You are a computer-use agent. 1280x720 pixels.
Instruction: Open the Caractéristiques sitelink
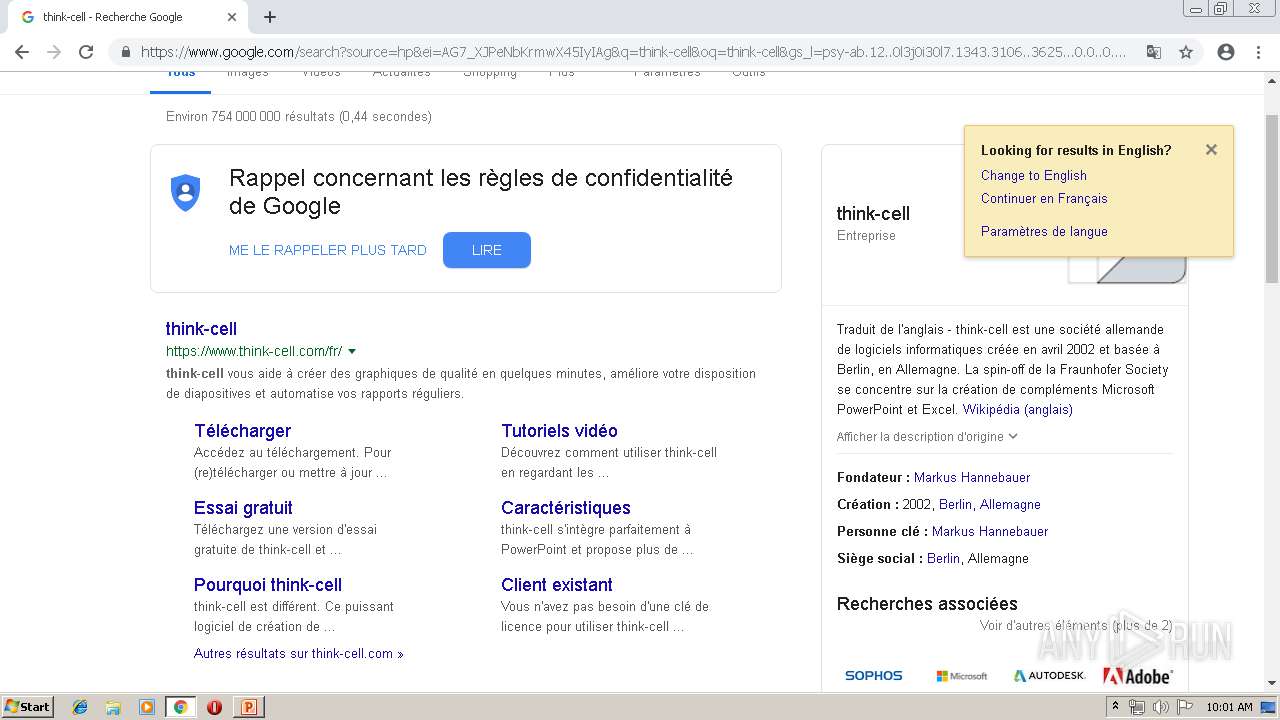[566, 508]
